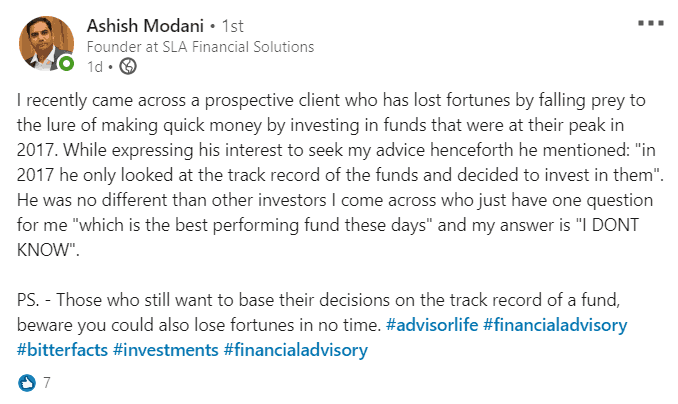This screenshot has height=404, width=678.
Task: Open the #bitterfacts hashtag
Action: pos(62,350)
